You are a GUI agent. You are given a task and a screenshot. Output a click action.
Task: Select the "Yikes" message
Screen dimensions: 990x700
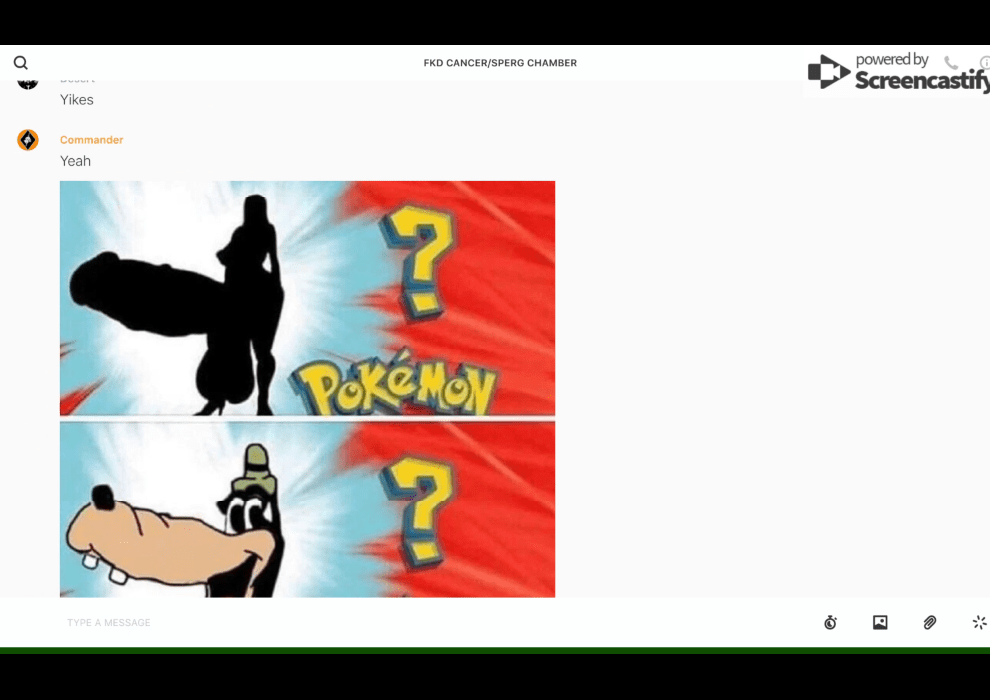click(77, 100)
